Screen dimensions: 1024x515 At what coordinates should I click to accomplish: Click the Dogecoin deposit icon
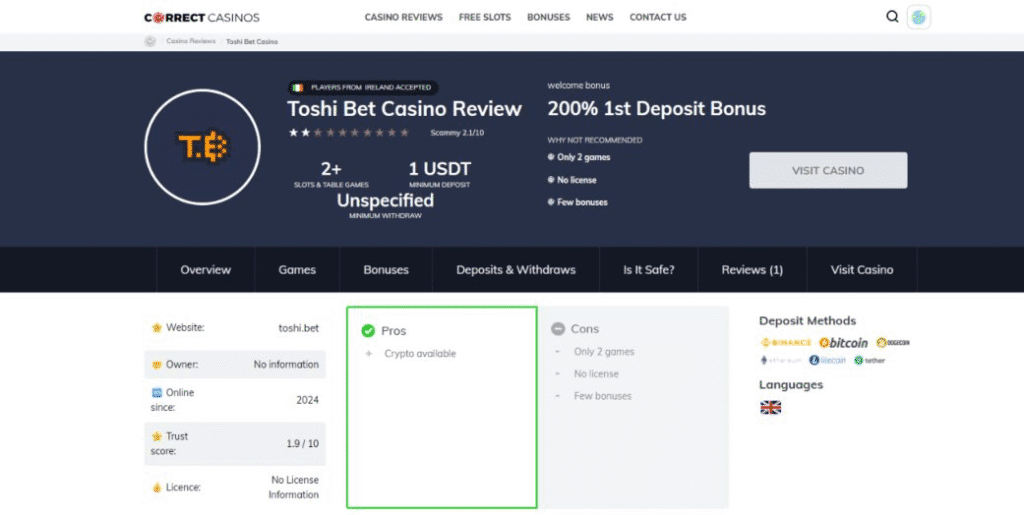point(893,343)
